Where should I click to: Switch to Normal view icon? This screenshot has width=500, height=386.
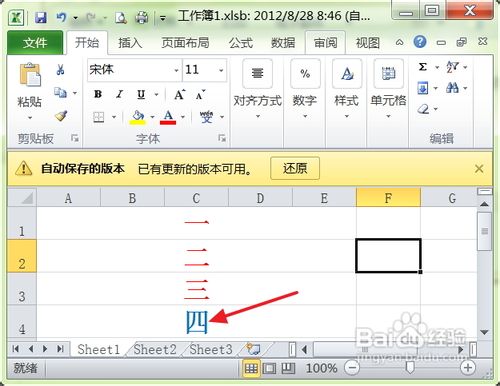click(x=251, y=368)
